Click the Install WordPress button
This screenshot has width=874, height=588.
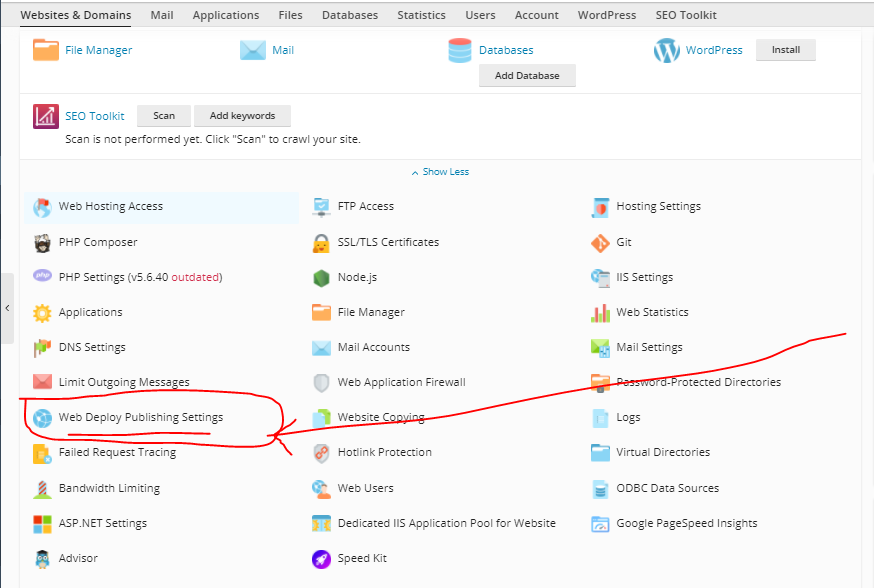786,50
